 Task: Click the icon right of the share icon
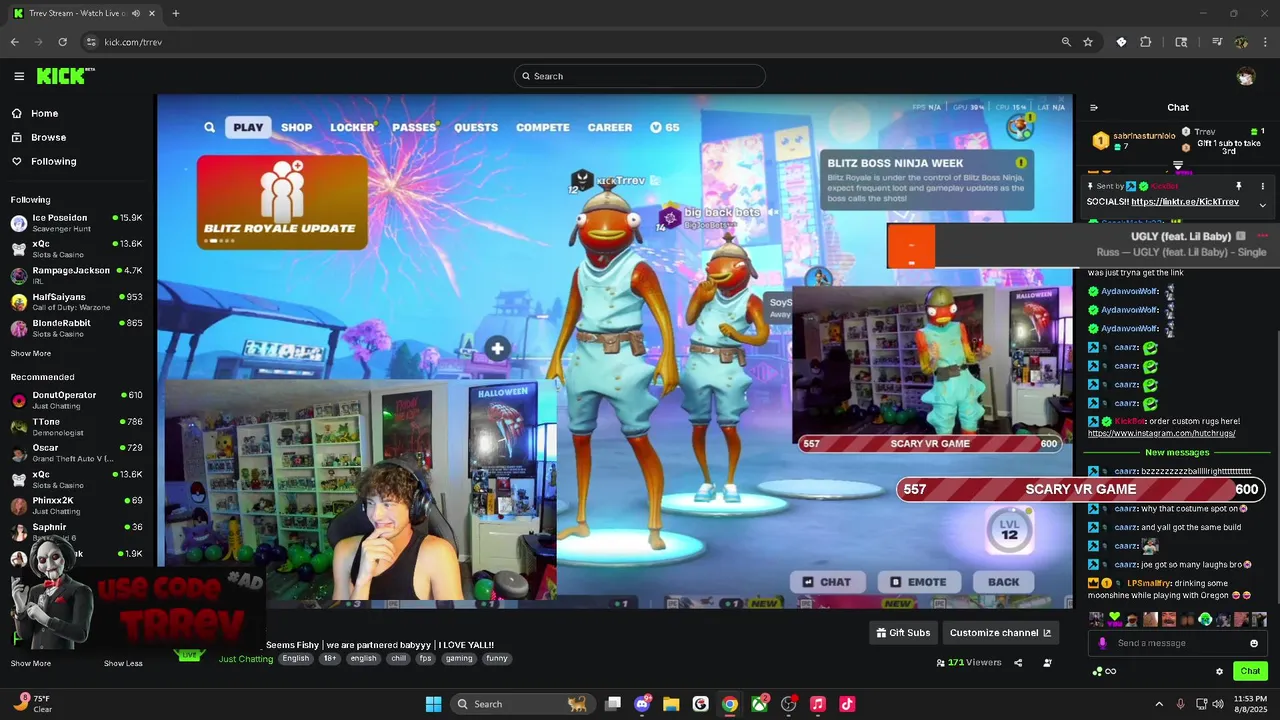tap(1047, 662)
